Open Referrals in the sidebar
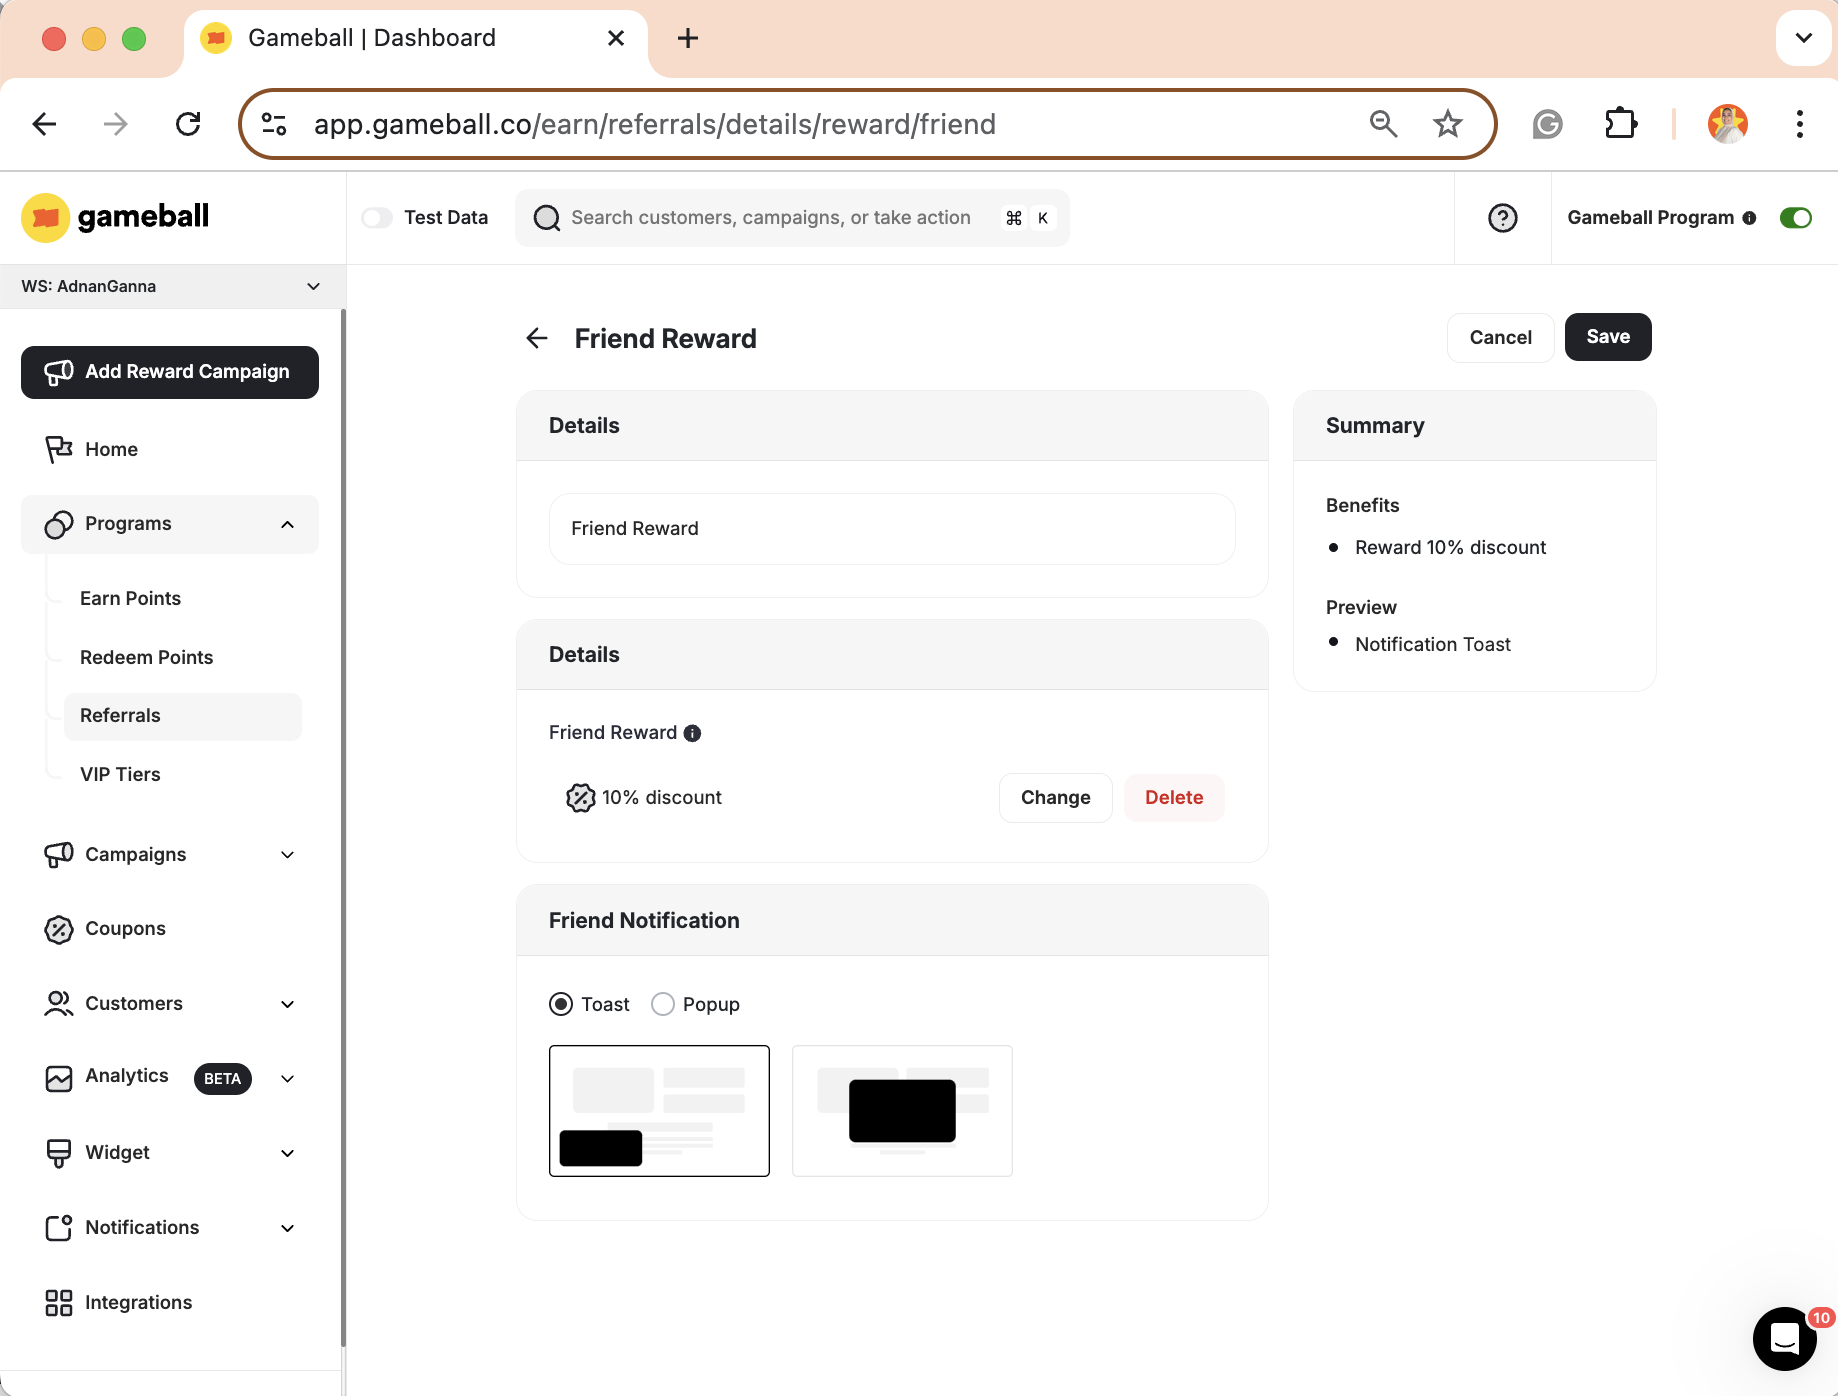The height and width of the screenshot is (1396, 1838). (182, 716)
